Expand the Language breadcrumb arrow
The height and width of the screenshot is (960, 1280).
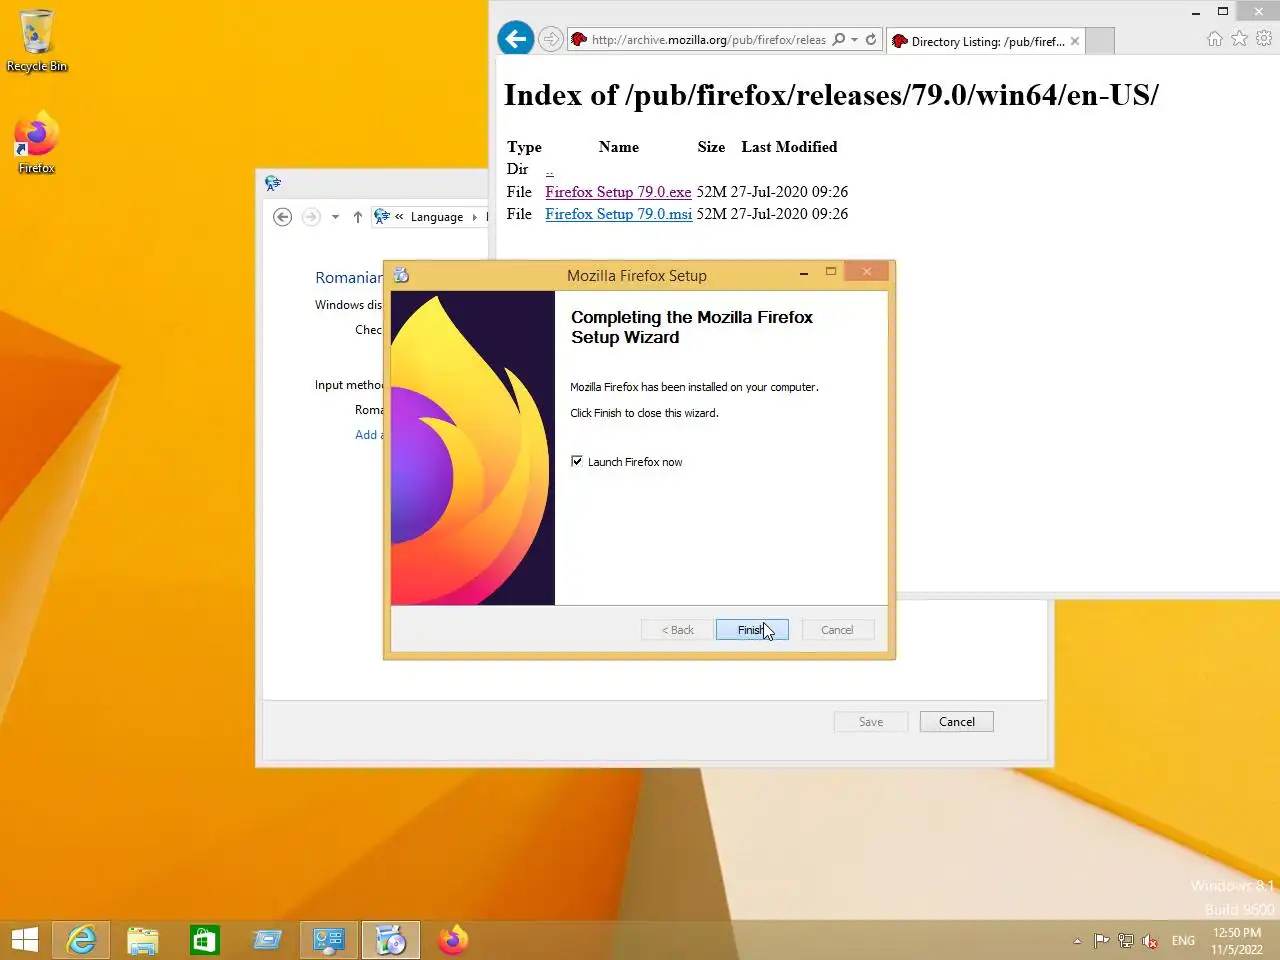point(474,217)
